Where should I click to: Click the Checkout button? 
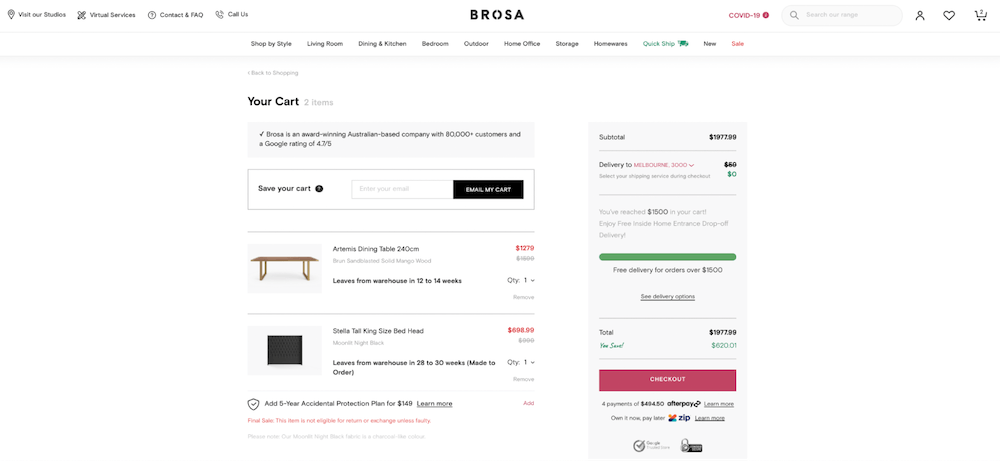click(667, 379)
